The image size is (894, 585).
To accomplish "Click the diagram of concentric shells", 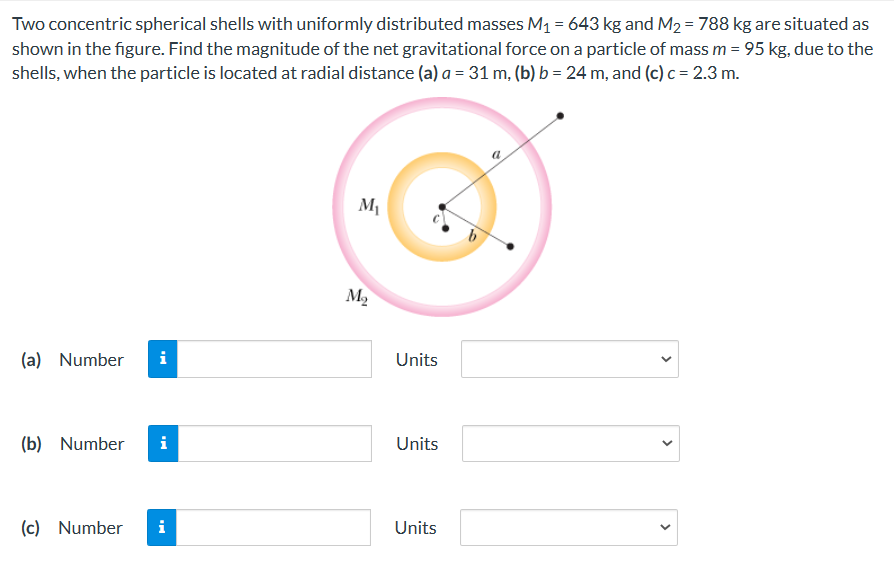I will (x=443, y=205).
